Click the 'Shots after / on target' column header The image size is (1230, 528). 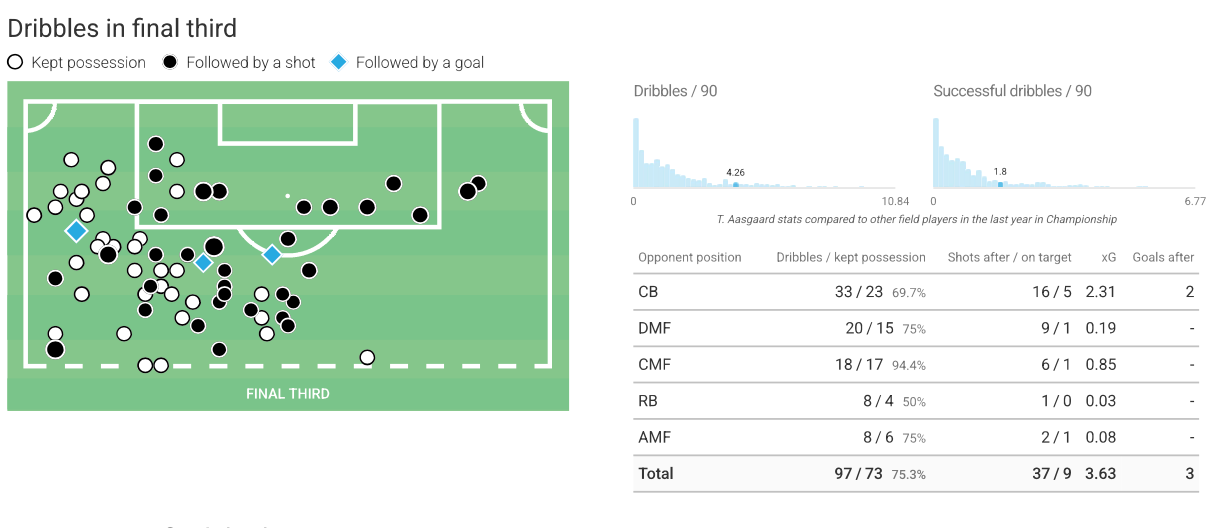[1010, 257]
